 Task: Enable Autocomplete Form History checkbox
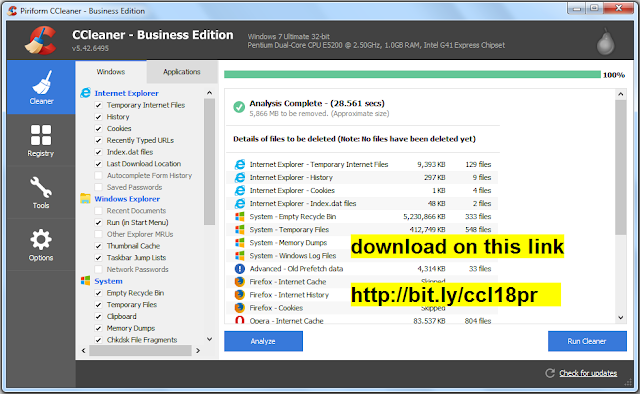point(98,176)
